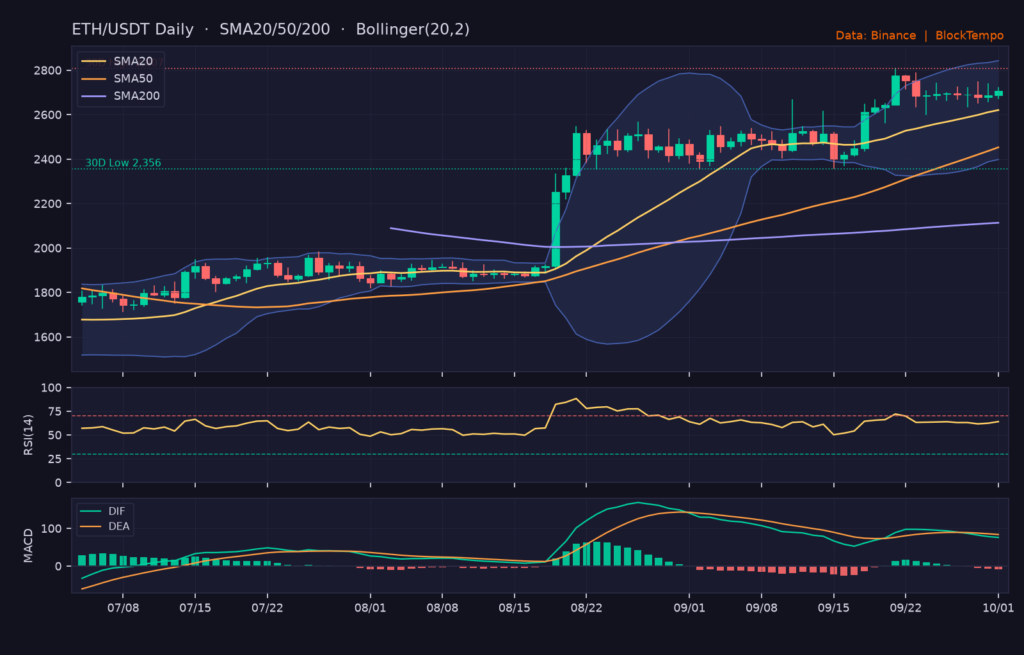Click the 09/15 date label

833,608
